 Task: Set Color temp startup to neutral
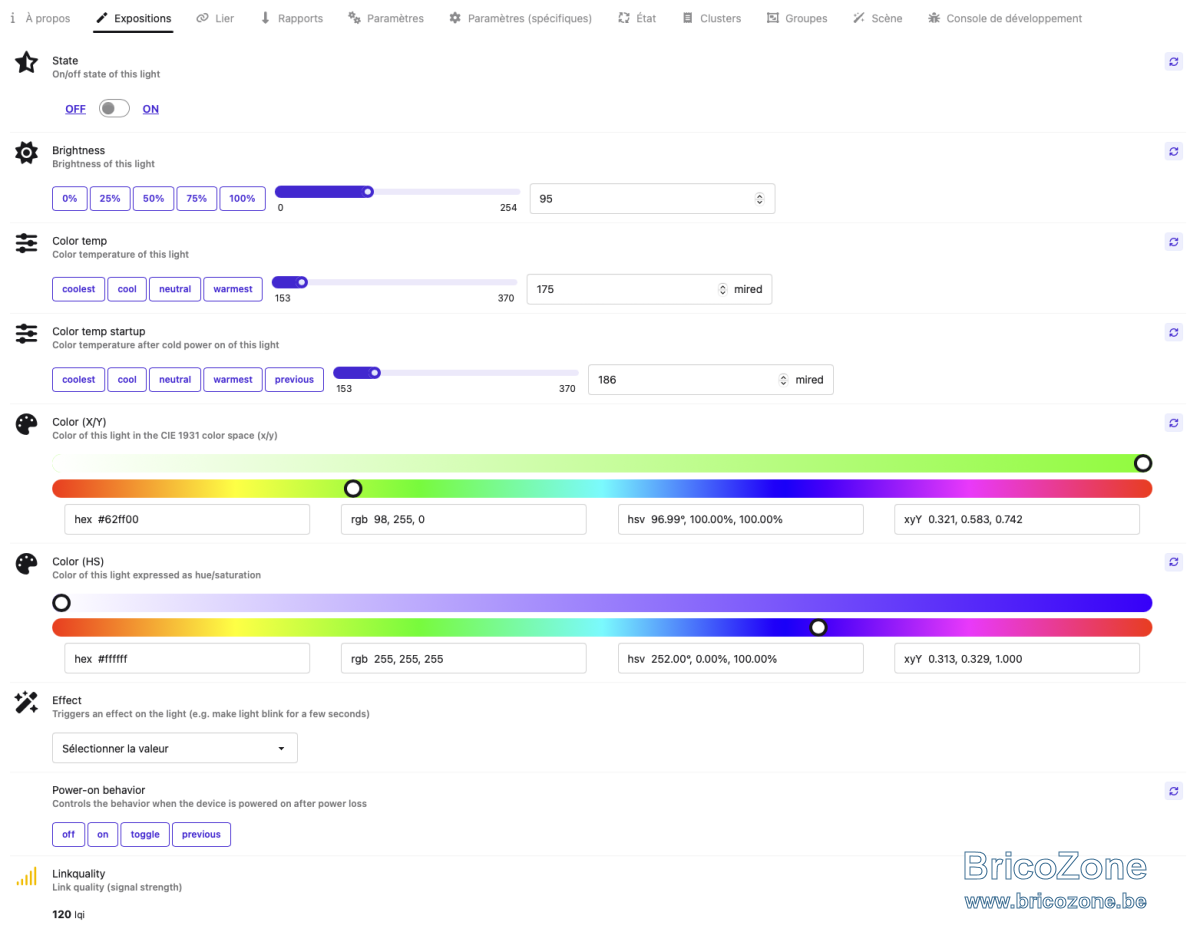point(175,379)
